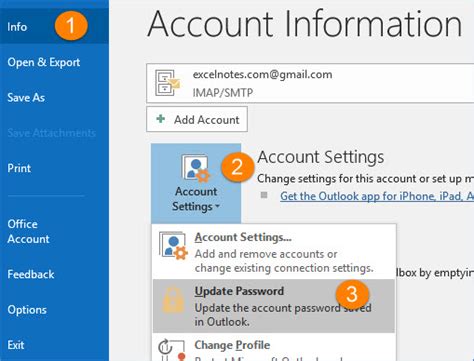Choose Account Settings... from the dropdown menu

[x=274, y=252]
